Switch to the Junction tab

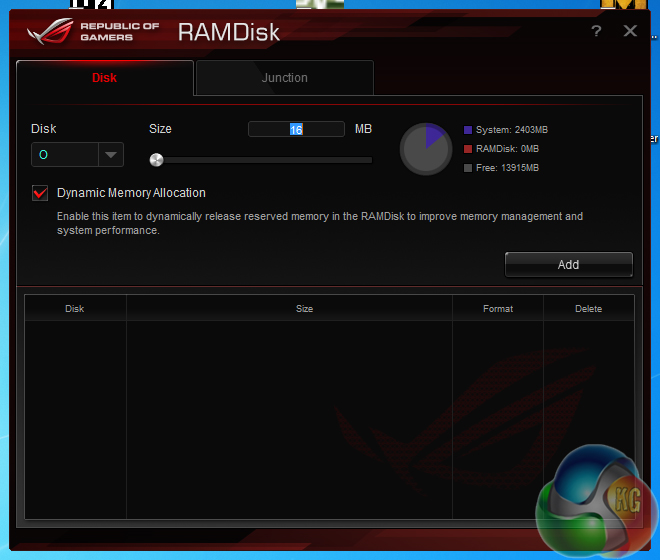click(x=285, y=78)
